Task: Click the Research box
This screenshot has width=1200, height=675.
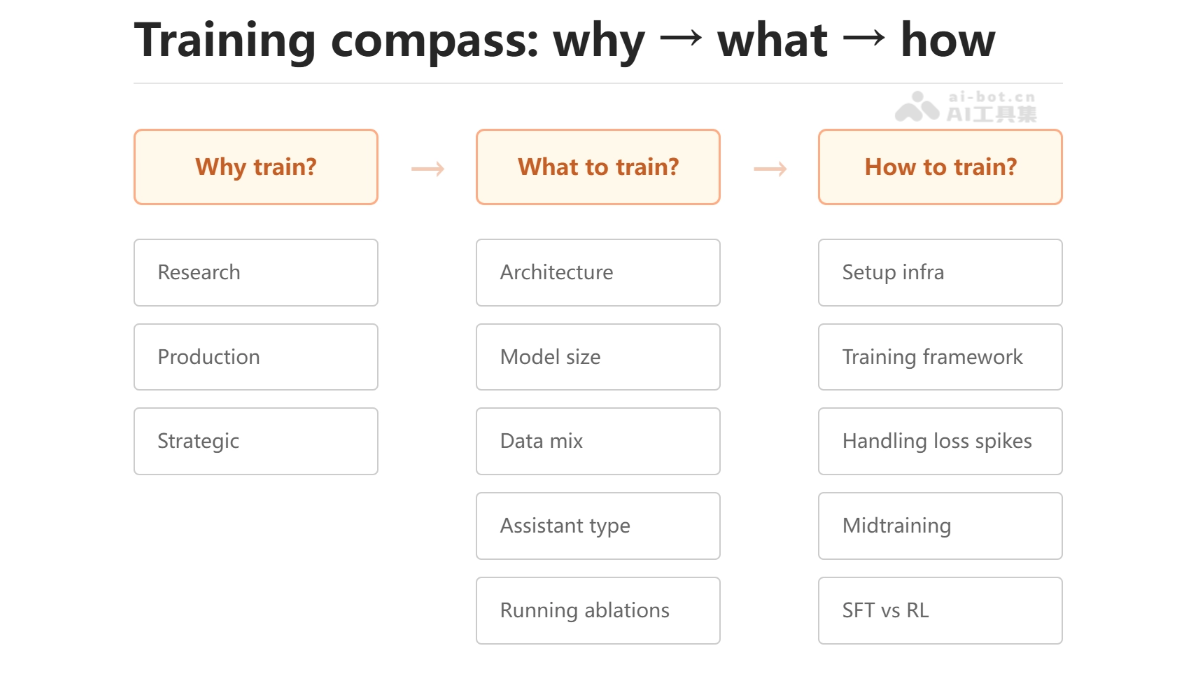Action: [x=256, y=272]
